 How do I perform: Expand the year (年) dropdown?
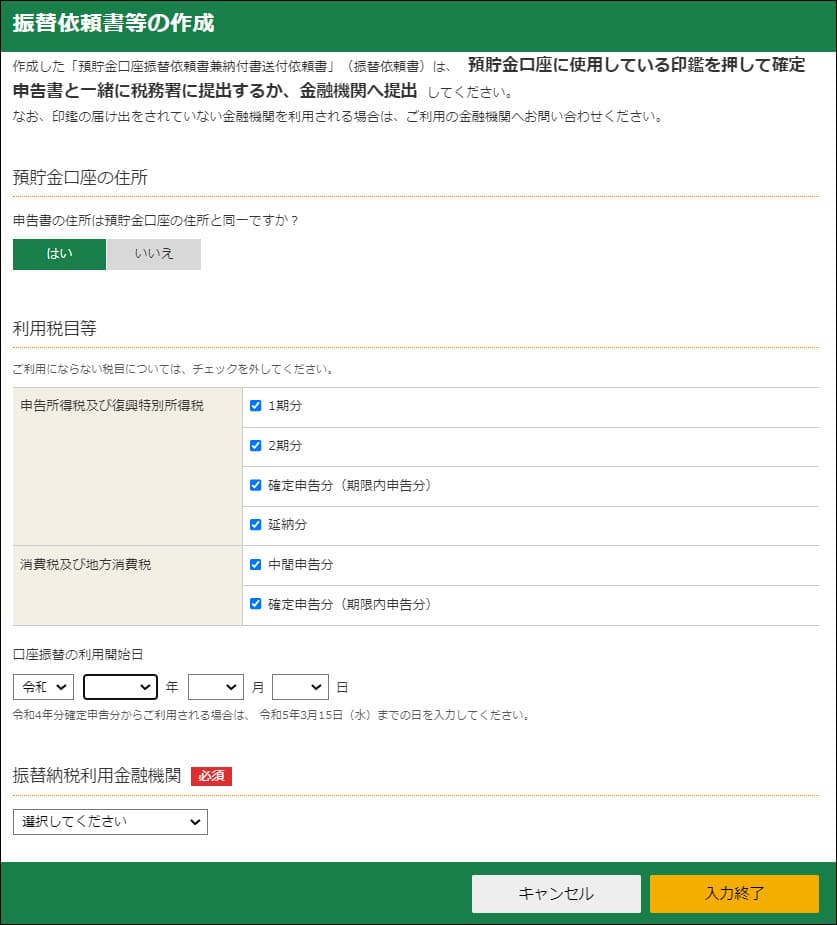click(120, 687)
